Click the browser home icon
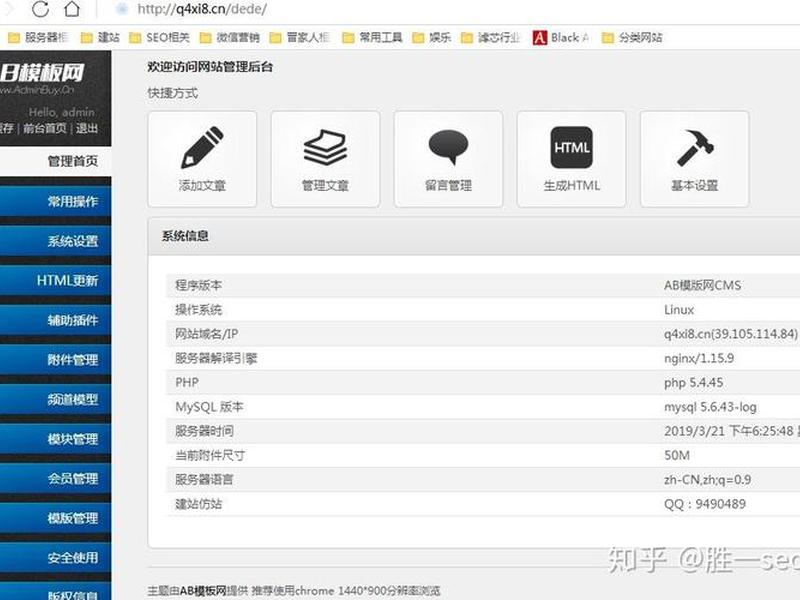 [72, 9]
